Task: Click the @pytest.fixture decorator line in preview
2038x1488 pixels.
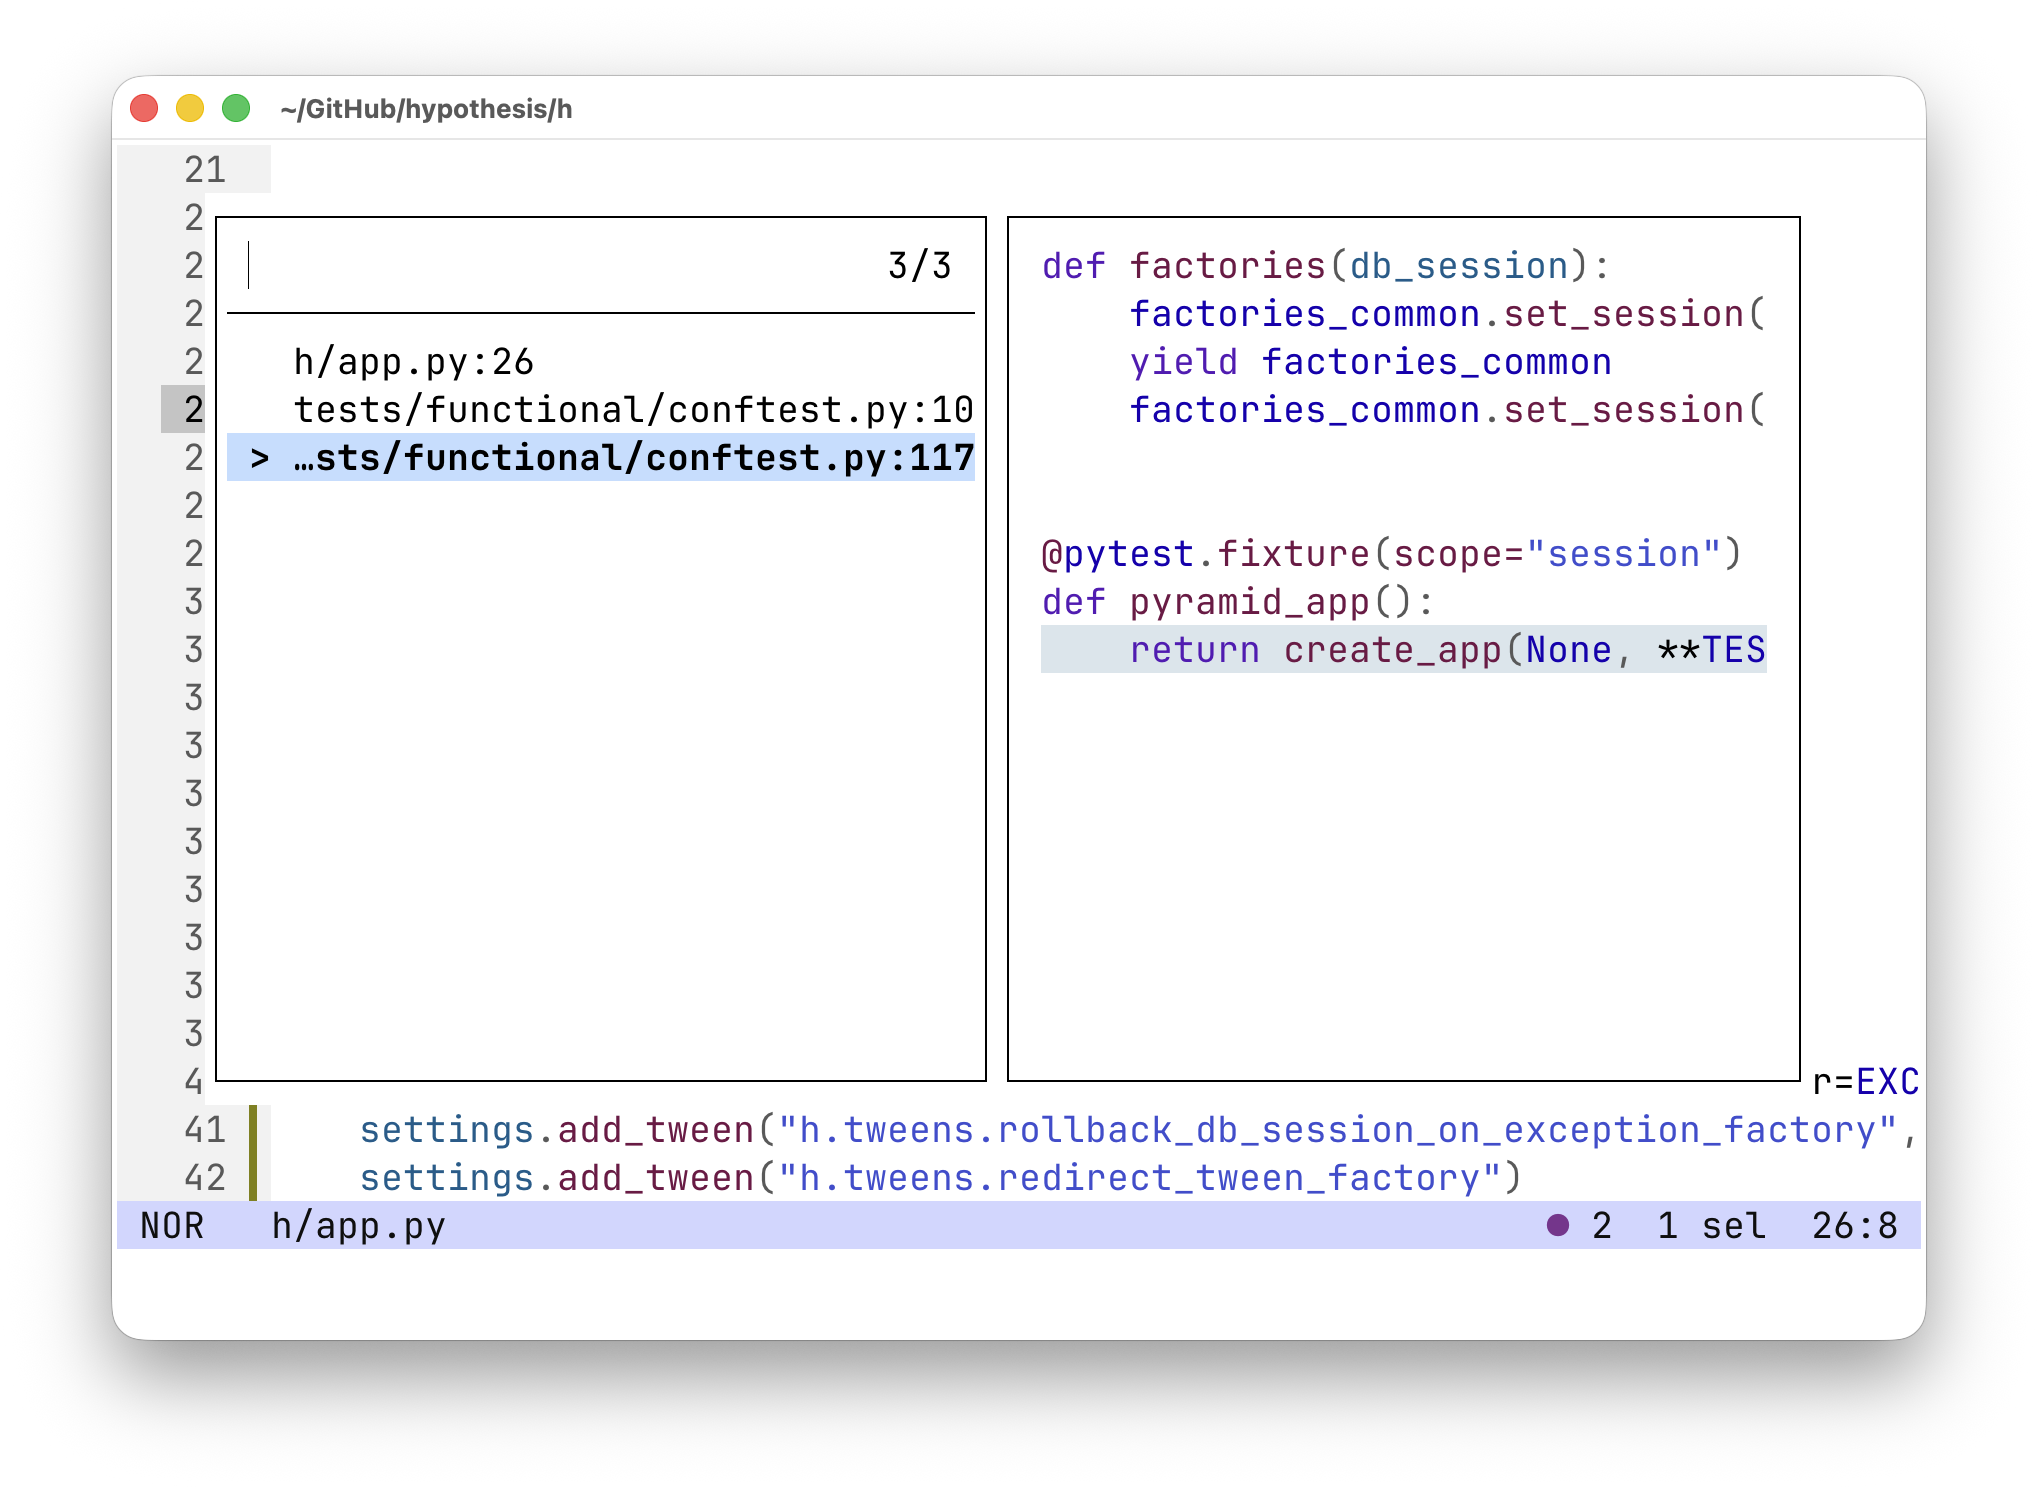Action: coord(1390,553)
